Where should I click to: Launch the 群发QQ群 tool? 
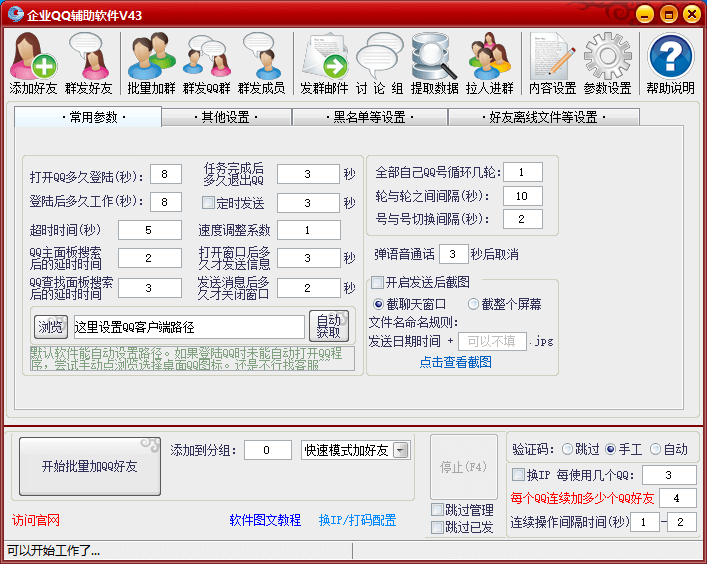pos(207,63)
